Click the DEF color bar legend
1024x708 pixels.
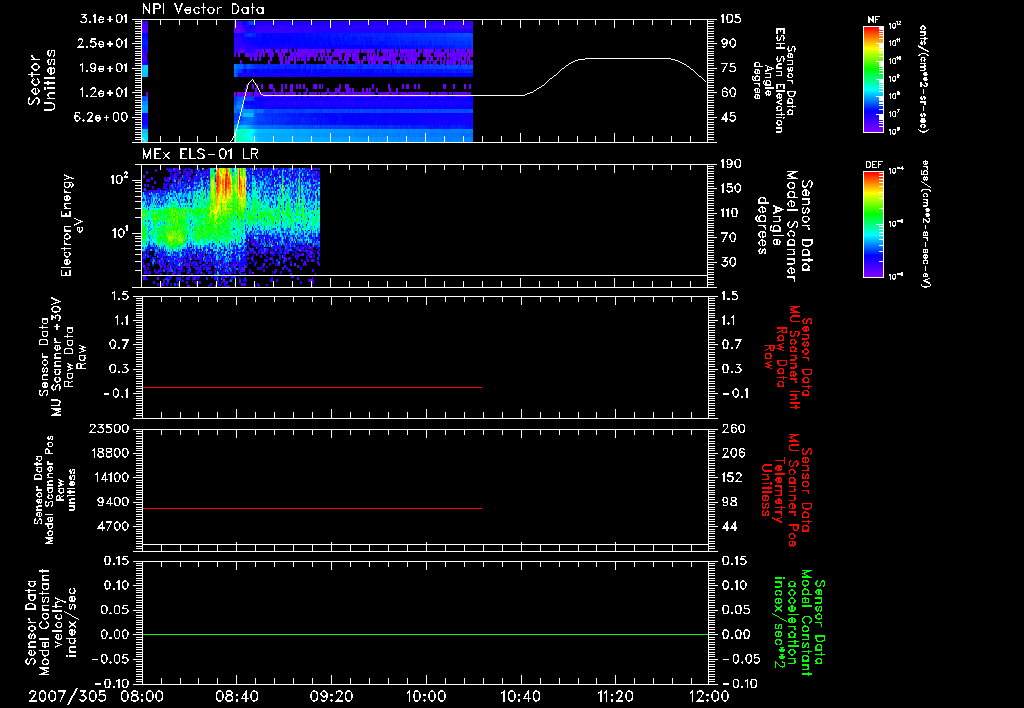tap(874, 224)
